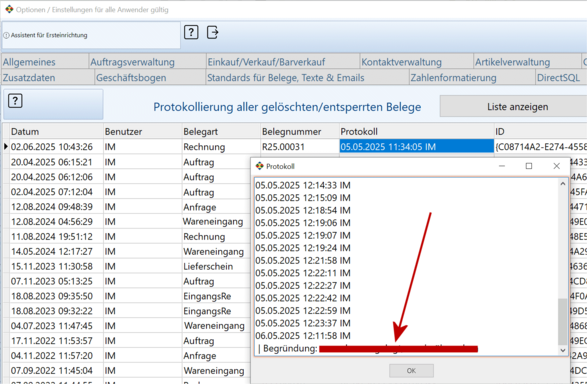
Task: Click log entry 05.05.2025 12:14:33 IM
Action: tap(303, 185)
